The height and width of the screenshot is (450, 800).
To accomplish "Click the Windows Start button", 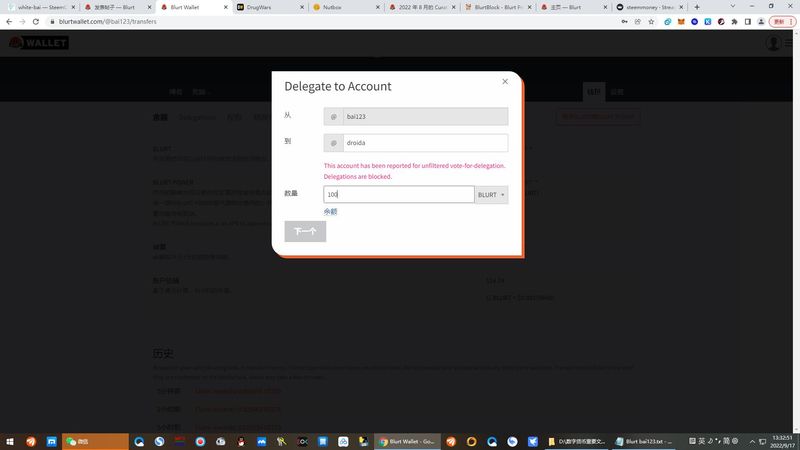I will (9, 441).
